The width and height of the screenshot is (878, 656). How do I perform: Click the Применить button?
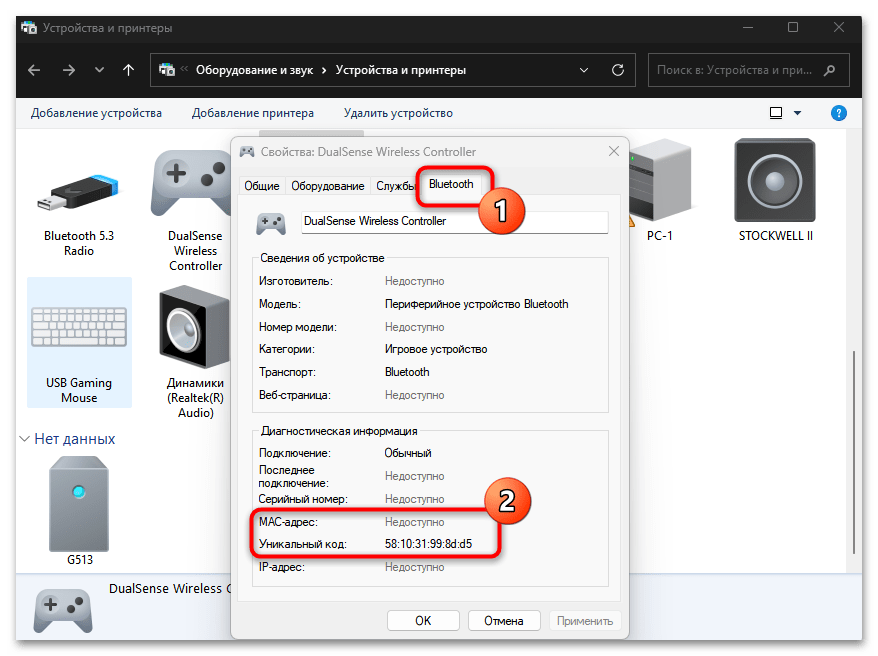coord(585,621)
